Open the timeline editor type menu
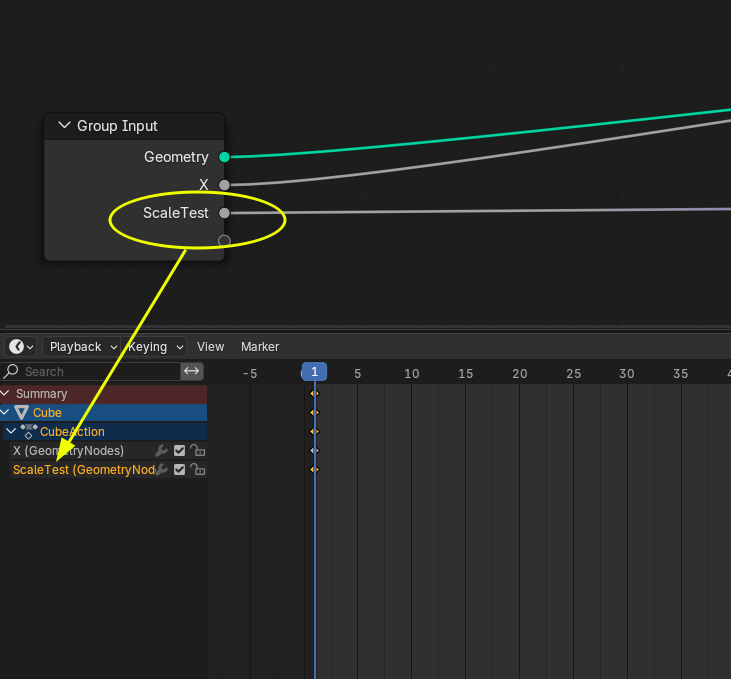The height and width of the screenshot is (679, 731). click(21, 347)
